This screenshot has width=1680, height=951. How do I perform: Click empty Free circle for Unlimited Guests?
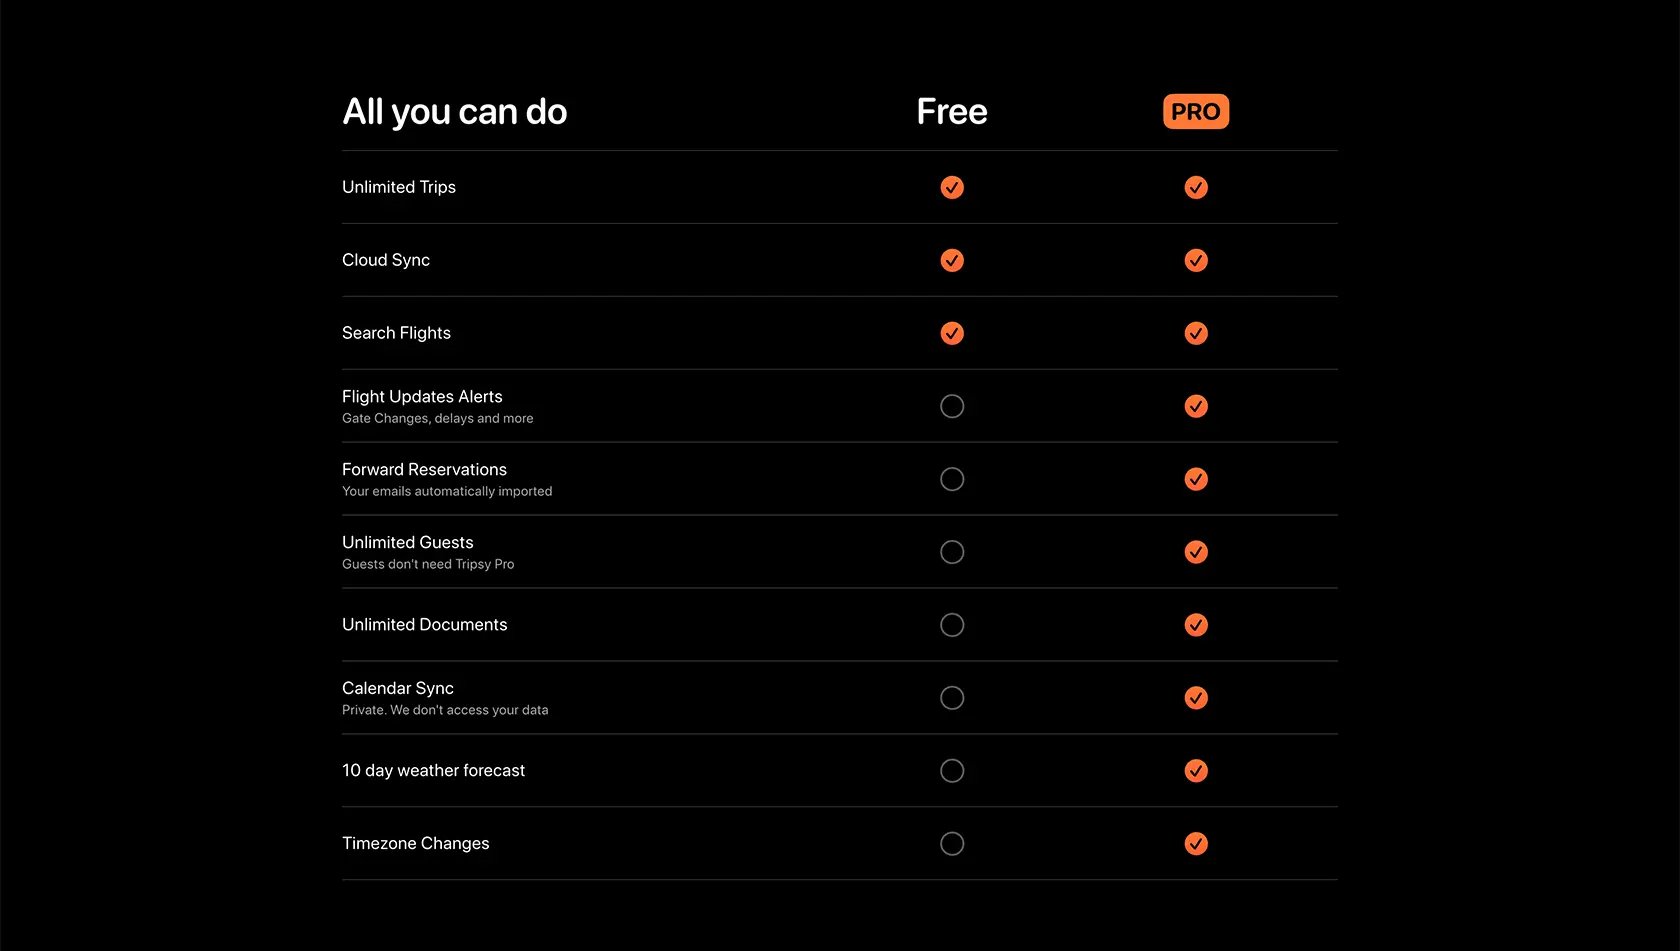click(x=952, y=552)
